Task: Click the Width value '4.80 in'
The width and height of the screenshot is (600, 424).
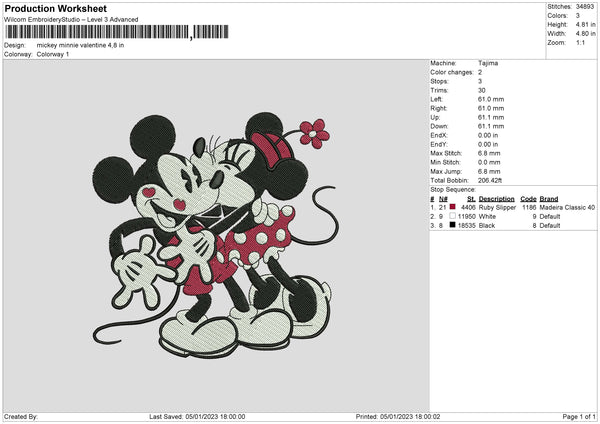Action: [585, 34]
